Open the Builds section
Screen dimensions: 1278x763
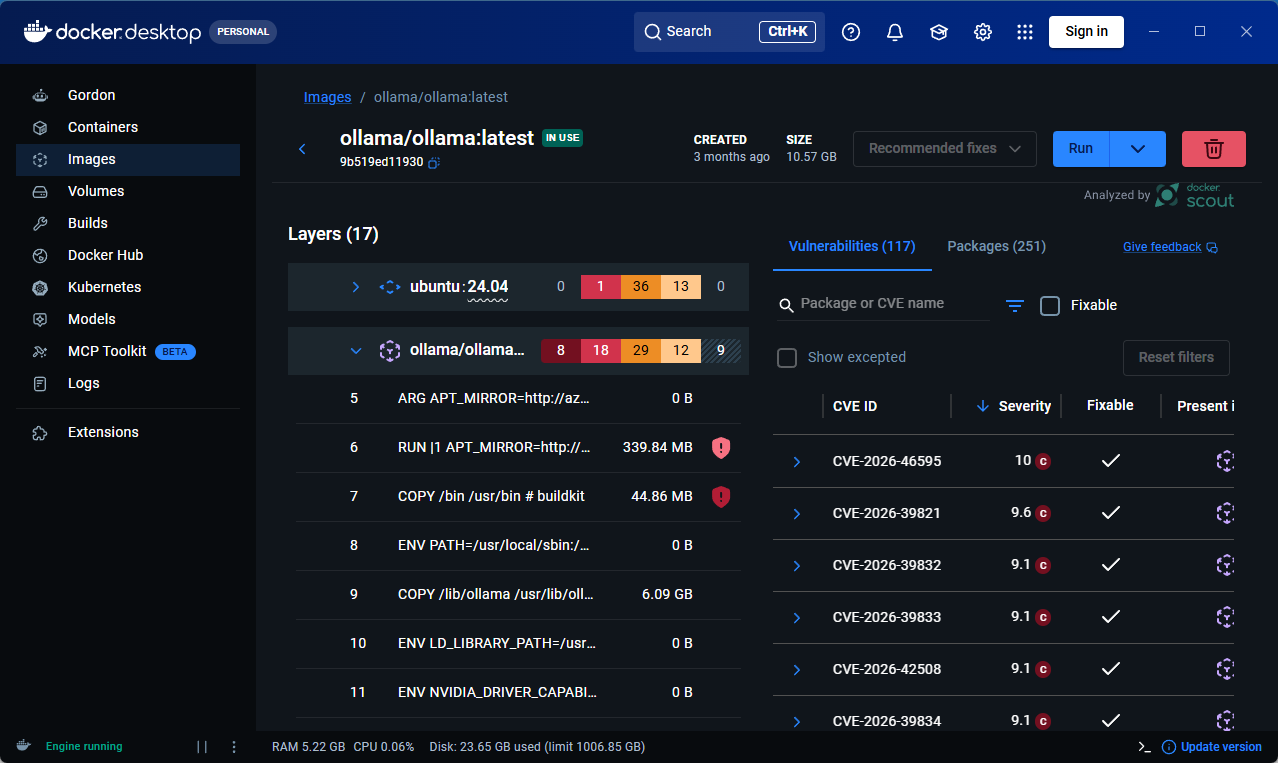128,223
